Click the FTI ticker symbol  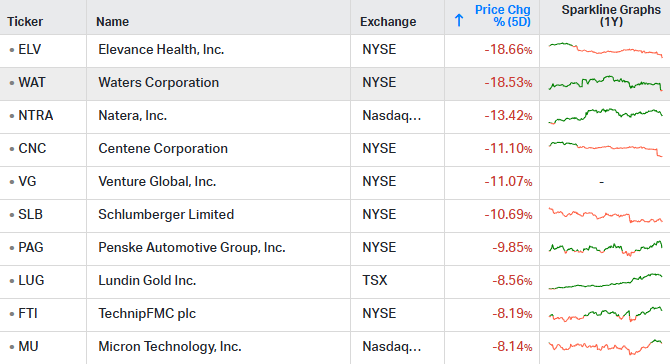pyautogui.click(x=28, y=314)
